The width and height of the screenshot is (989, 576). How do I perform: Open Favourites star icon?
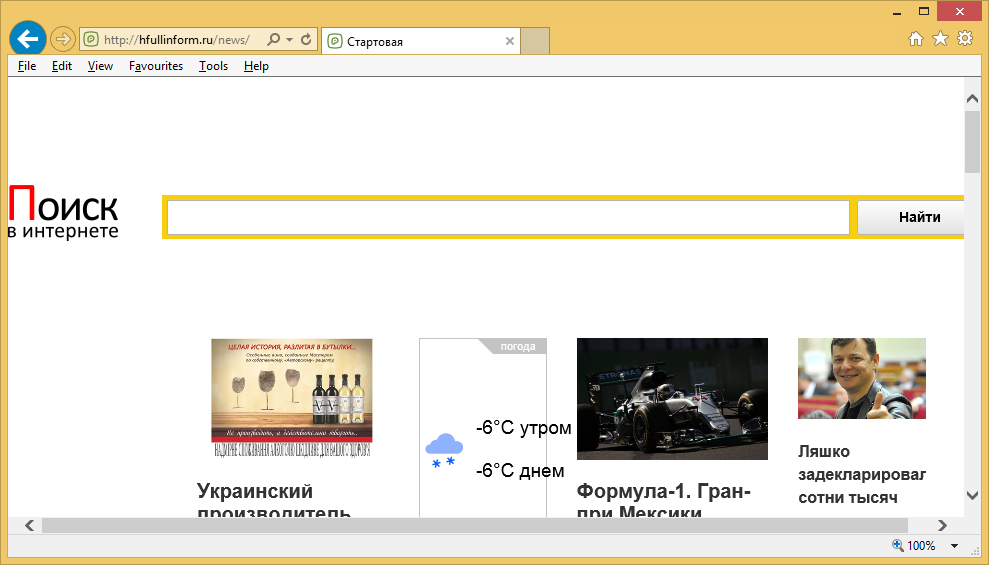point(940,39)
